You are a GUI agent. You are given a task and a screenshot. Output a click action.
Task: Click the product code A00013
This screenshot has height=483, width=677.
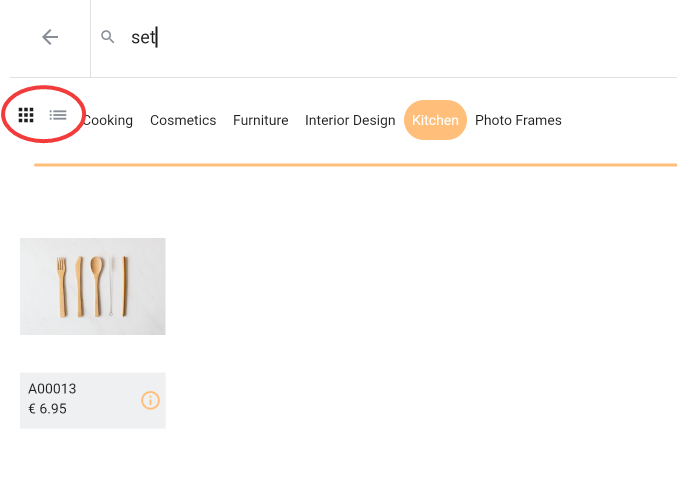pos(52,389)
